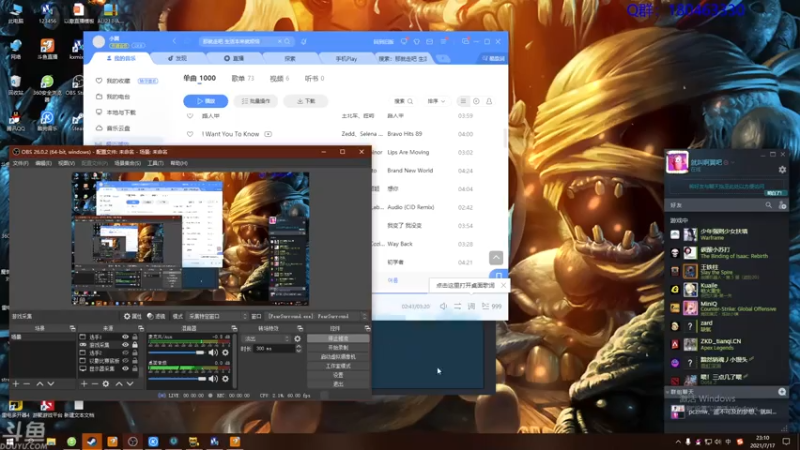The height and width of the screenshot is (450, 800).
Task: Open 排序 sort dropdown in music player
Action: [x=436, y=101]
